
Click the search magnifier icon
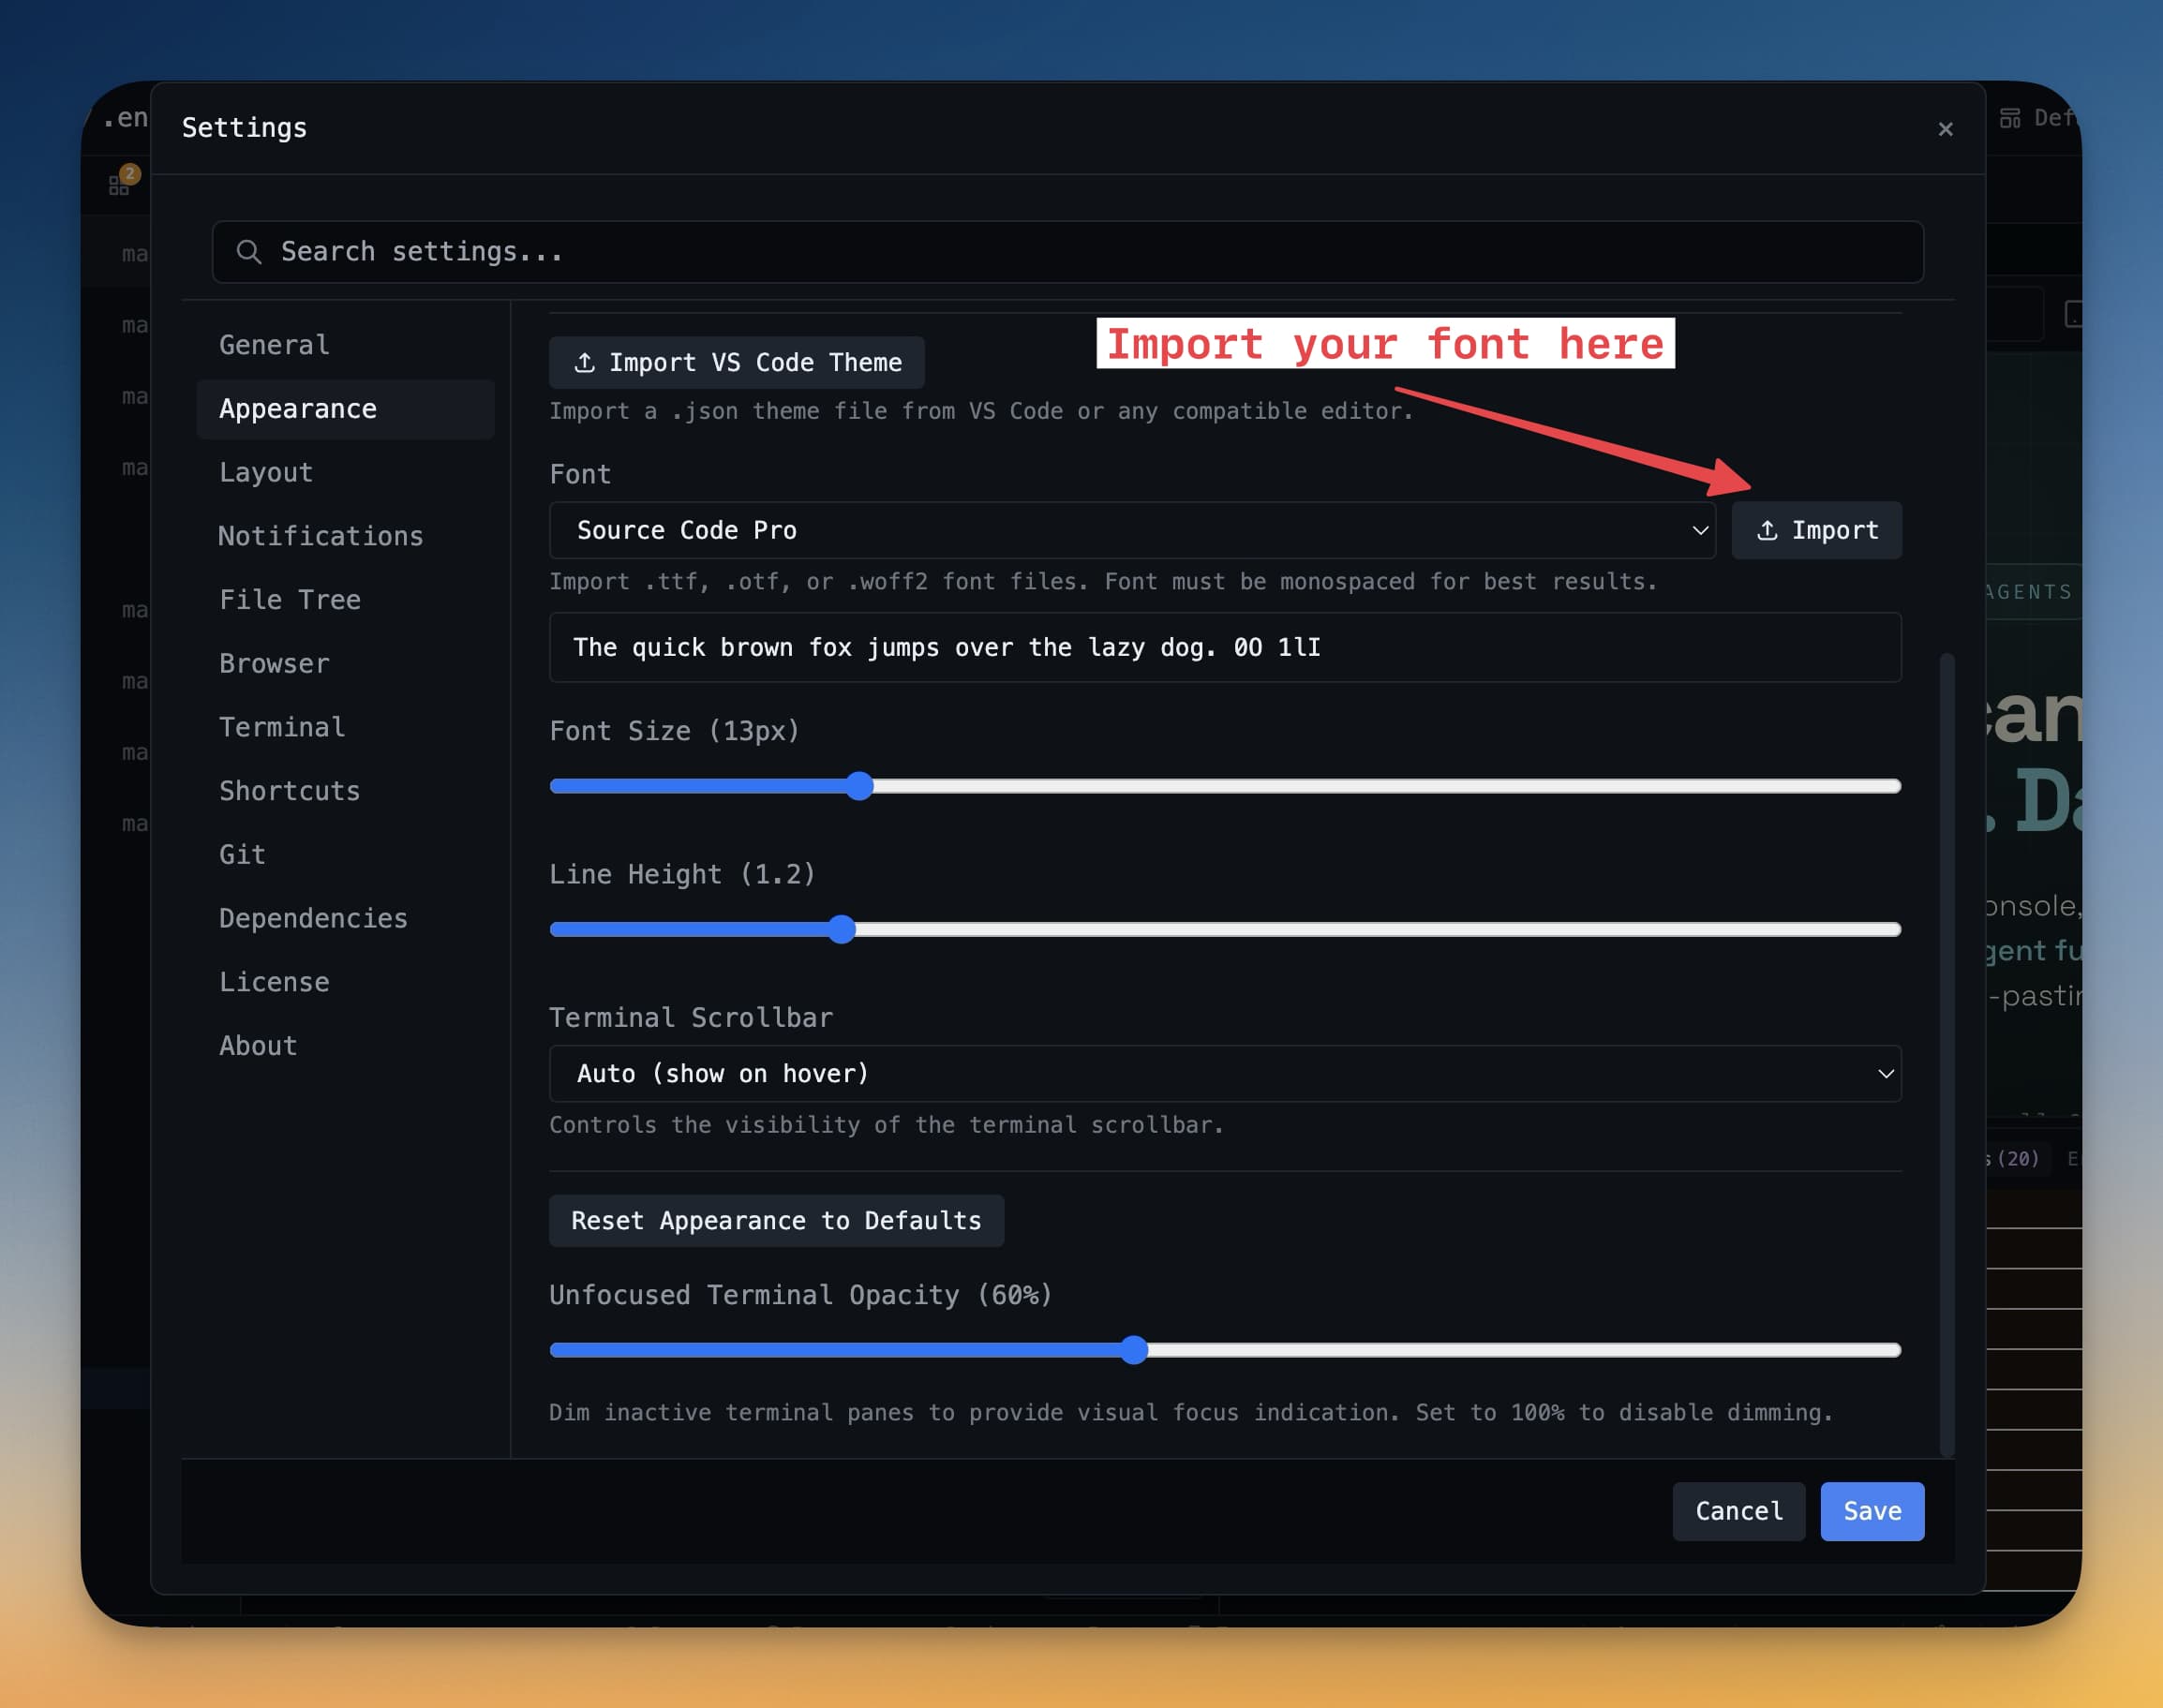click(x=249, y=252)
